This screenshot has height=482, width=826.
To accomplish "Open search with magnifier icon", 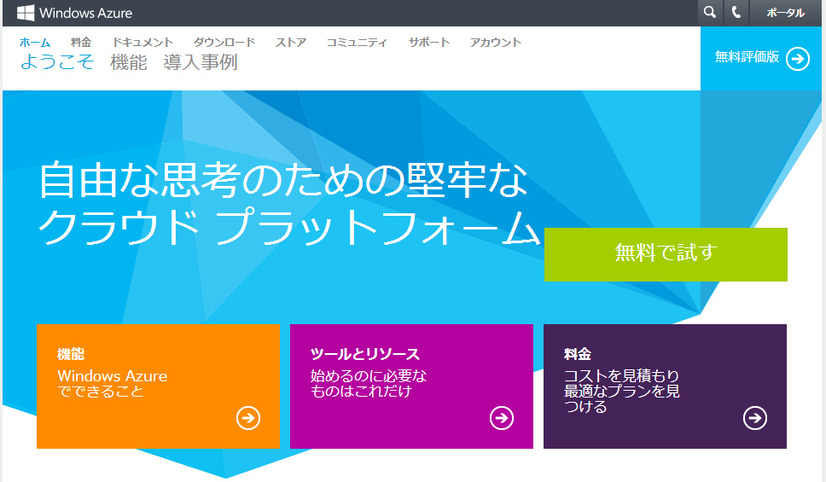I will coord(710,13).
